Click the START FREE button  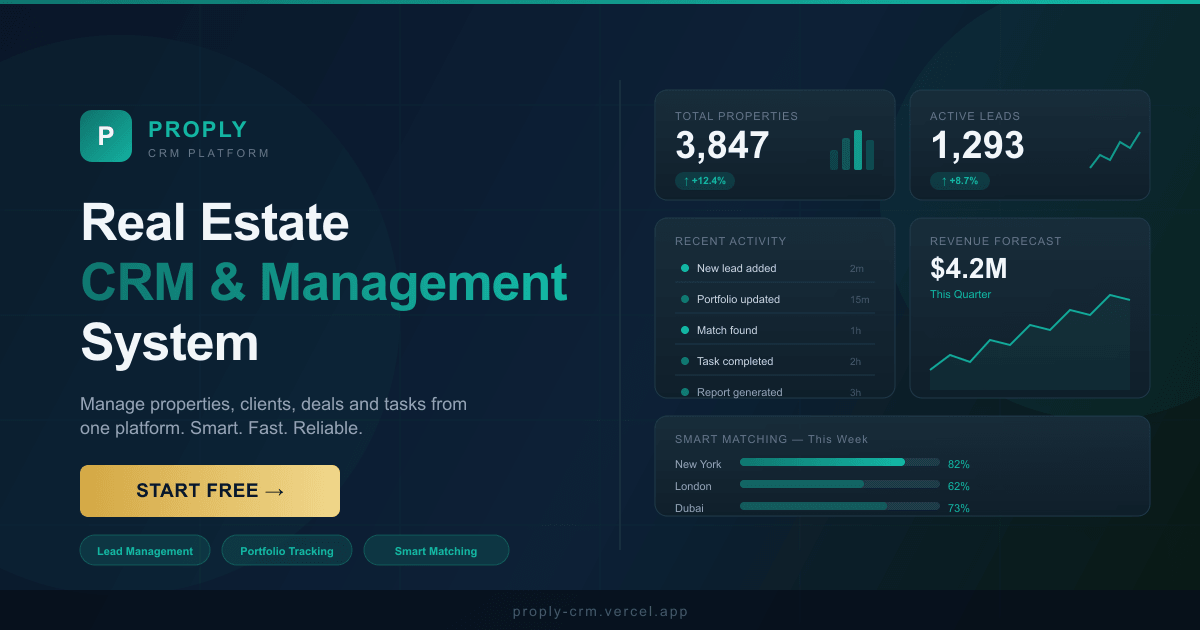click(210, 491)
